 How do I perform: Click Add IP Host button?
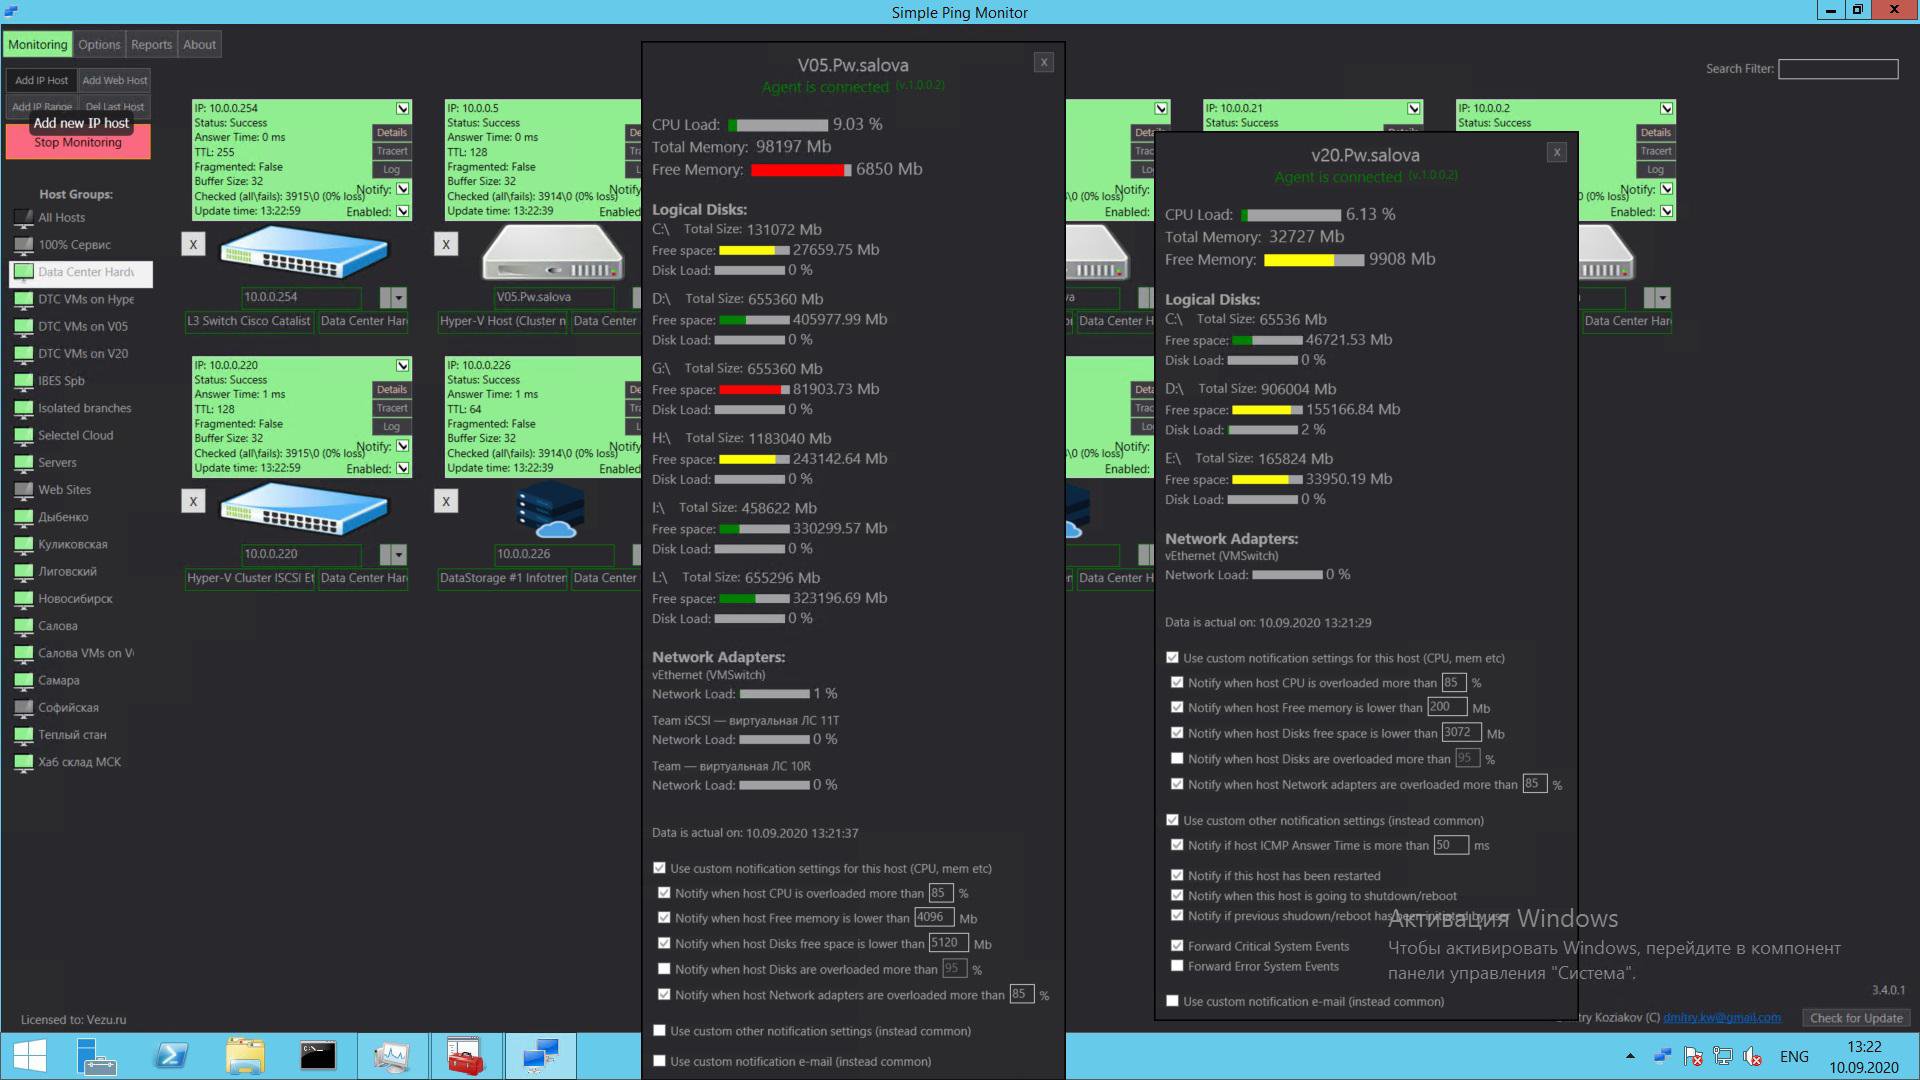41,80
